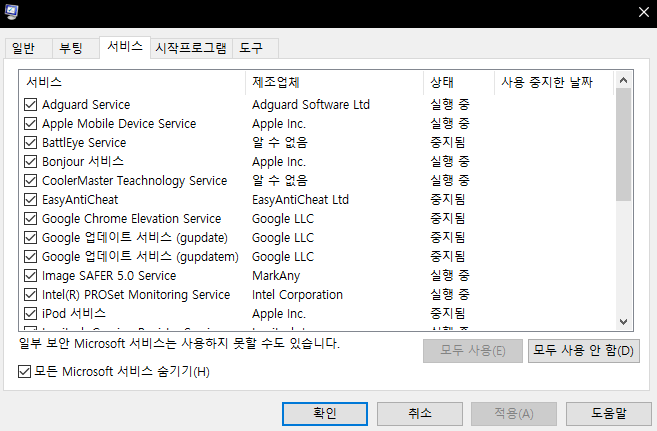This screenshot has height=431, width=657.
Task: Toggle the Apple Mobile Device Service checkbox
Action: click(30, 124)
